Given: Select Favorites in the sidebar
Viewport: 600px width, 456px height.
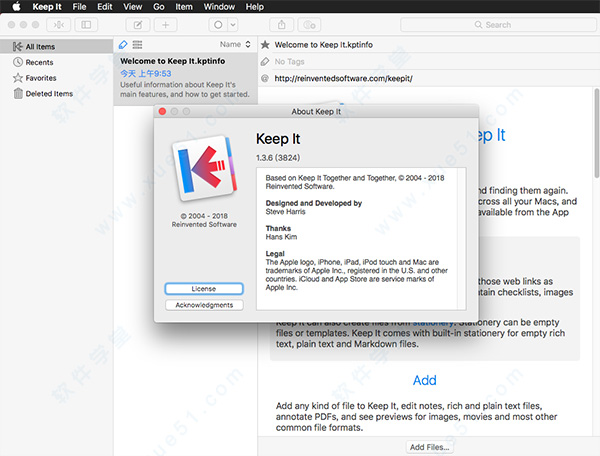Looking at the screenshot, I should (x=57, y=78).
